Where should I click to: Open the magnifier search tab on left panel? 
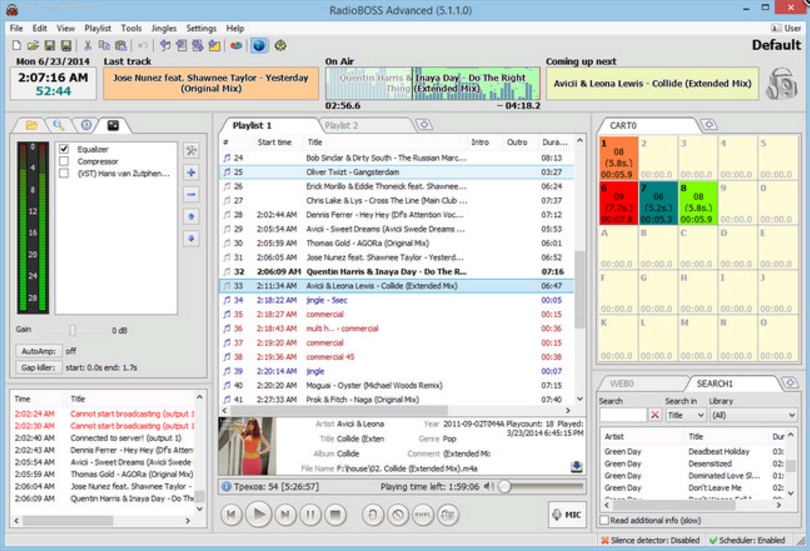(x=58, y=125)
